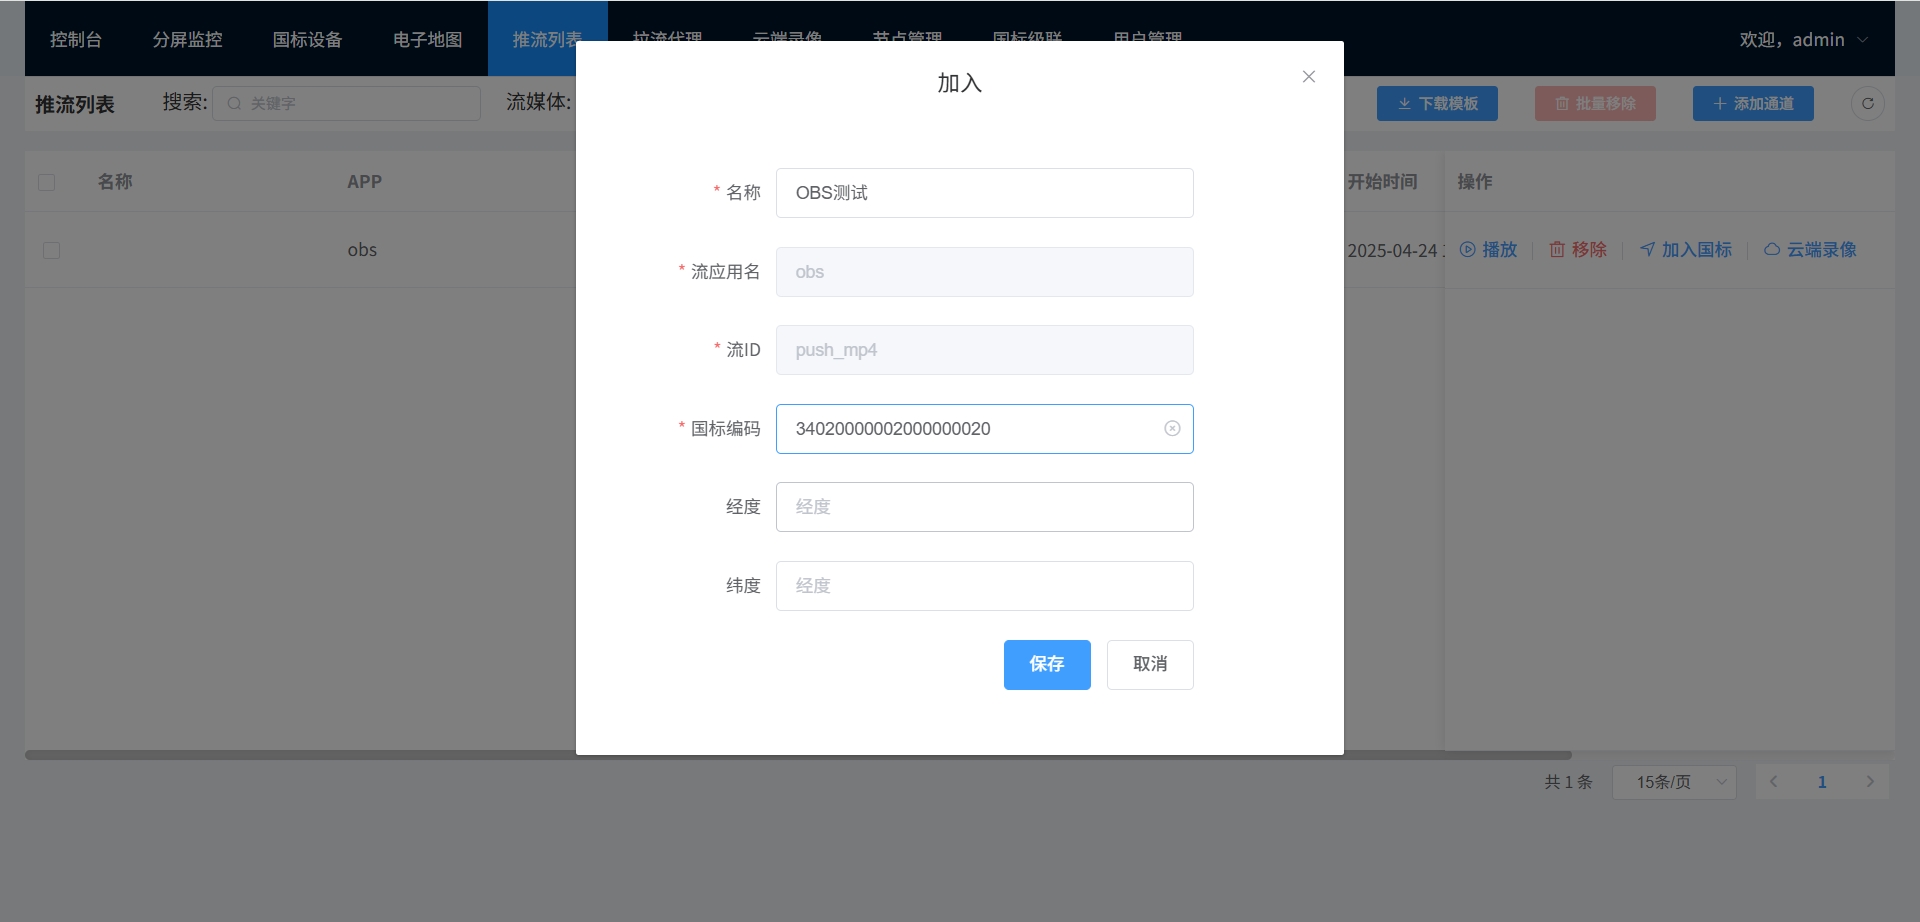Click the 保存 button
The width and height of the screenshot is (1920, 922).
(x=1046, y=664)
